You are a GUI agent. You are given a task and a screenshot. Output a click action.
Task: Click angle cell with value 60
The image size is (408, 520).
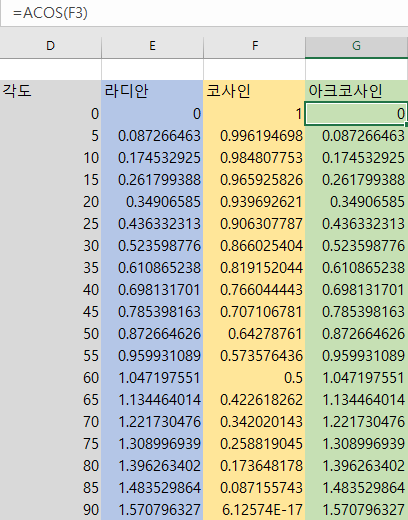click(51, 378)
